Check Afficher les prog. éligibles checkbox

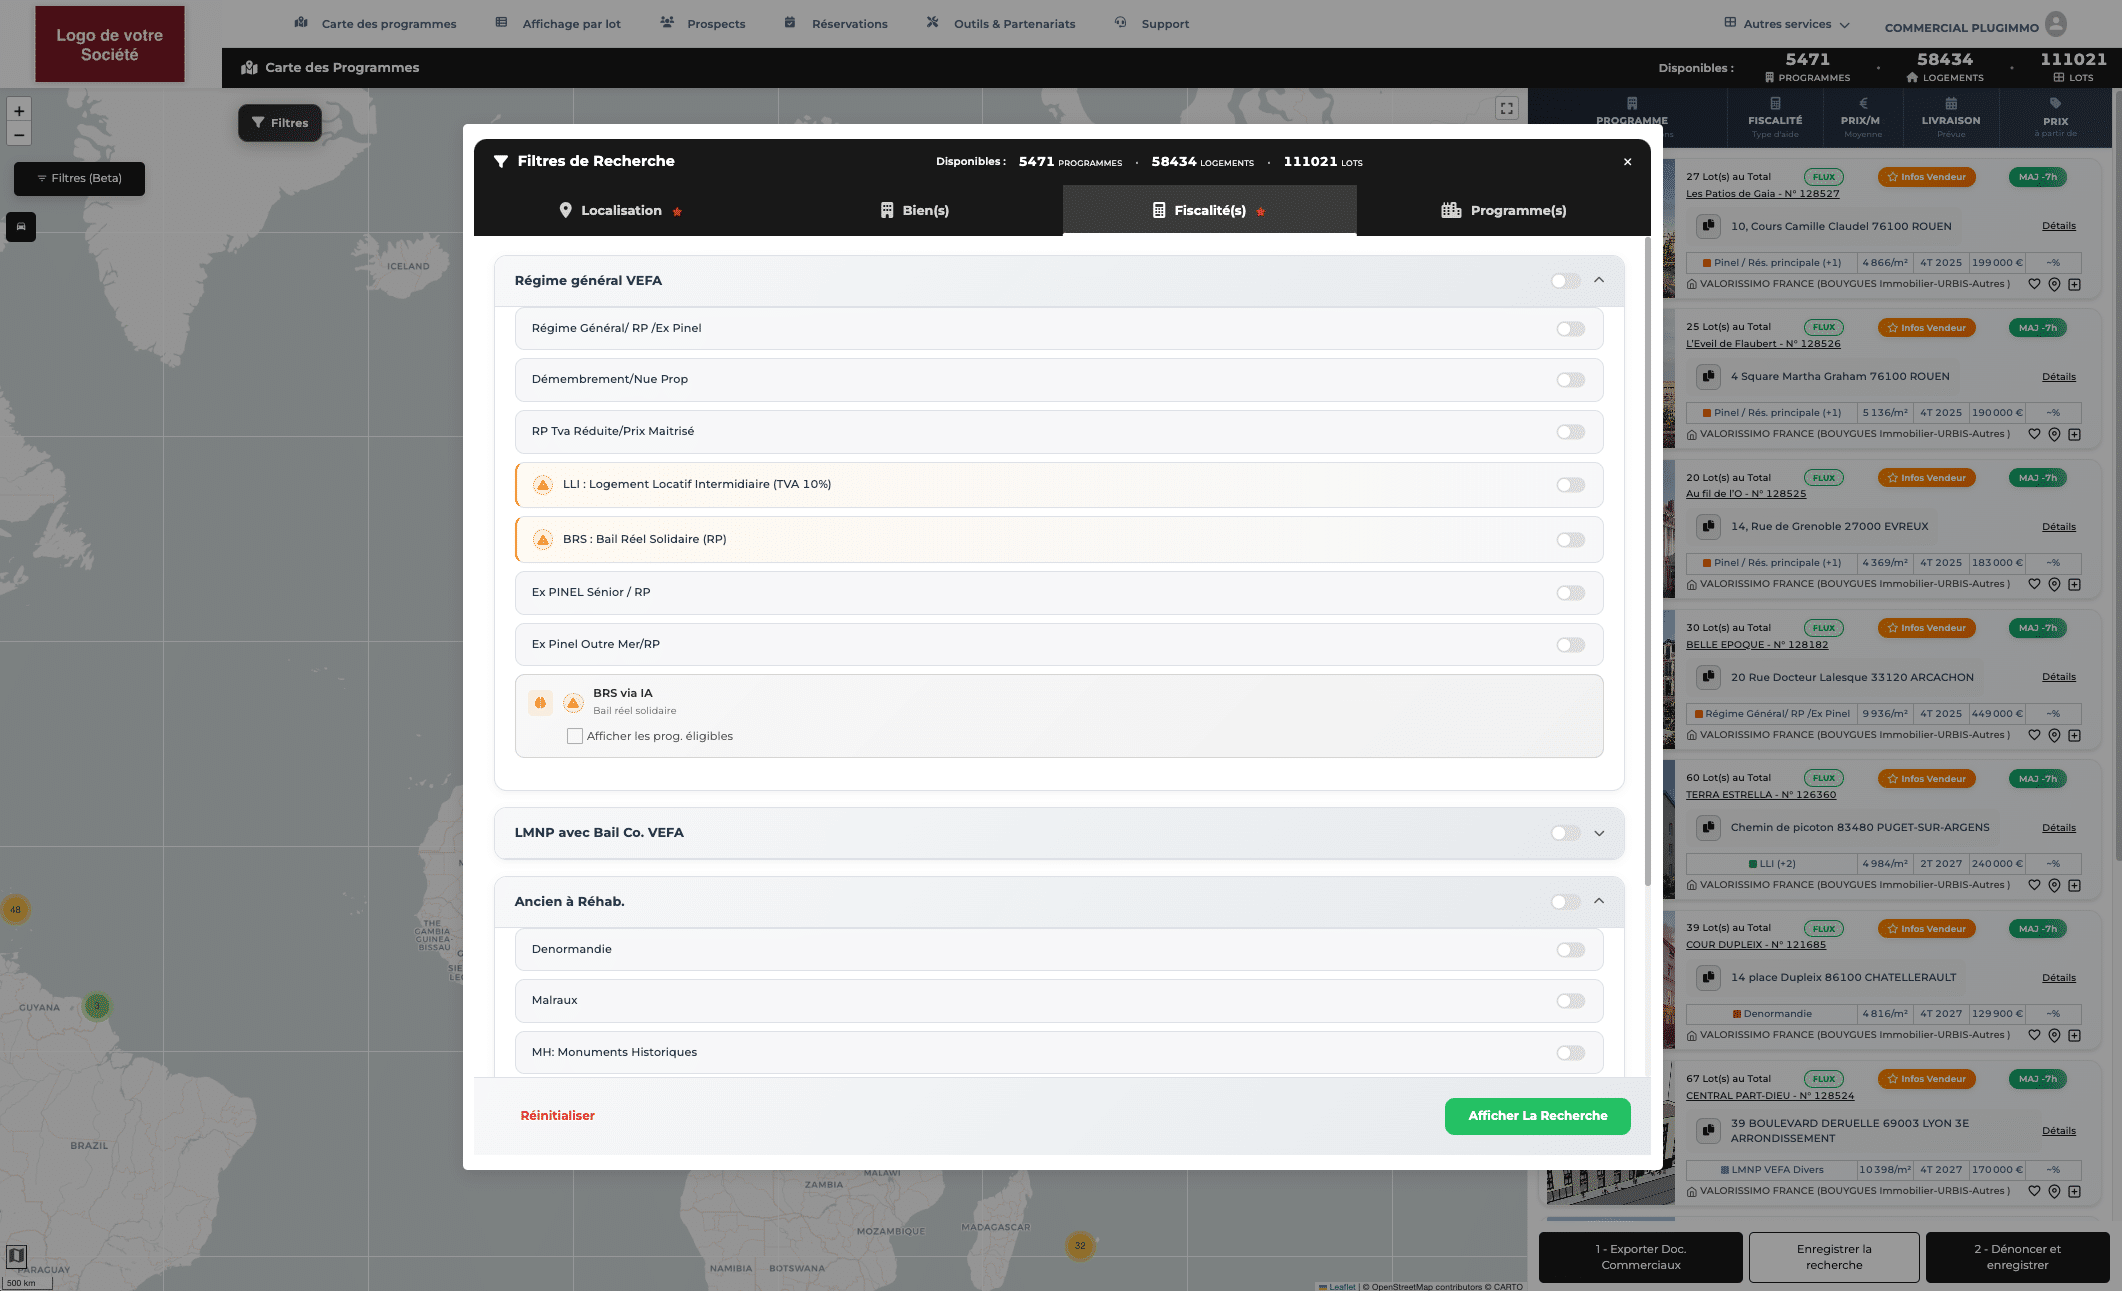click(x=575, y=736)
